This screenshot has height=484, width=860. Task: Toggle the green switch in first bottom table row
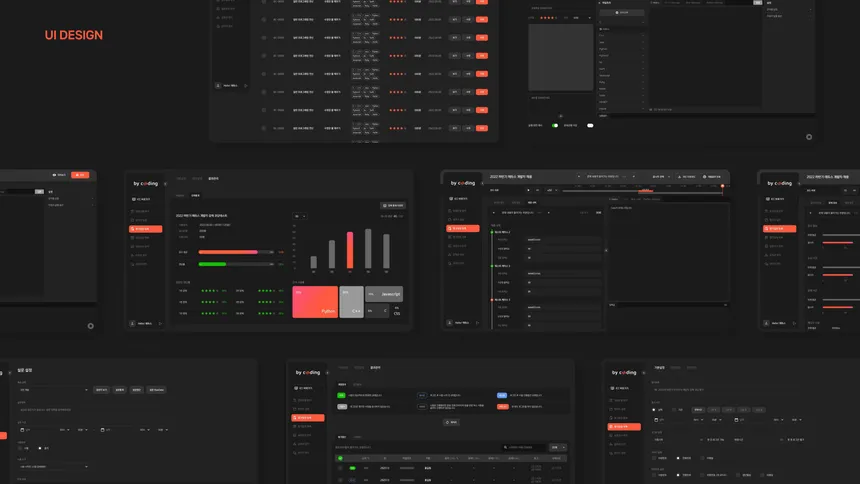[x=352, y=468]
